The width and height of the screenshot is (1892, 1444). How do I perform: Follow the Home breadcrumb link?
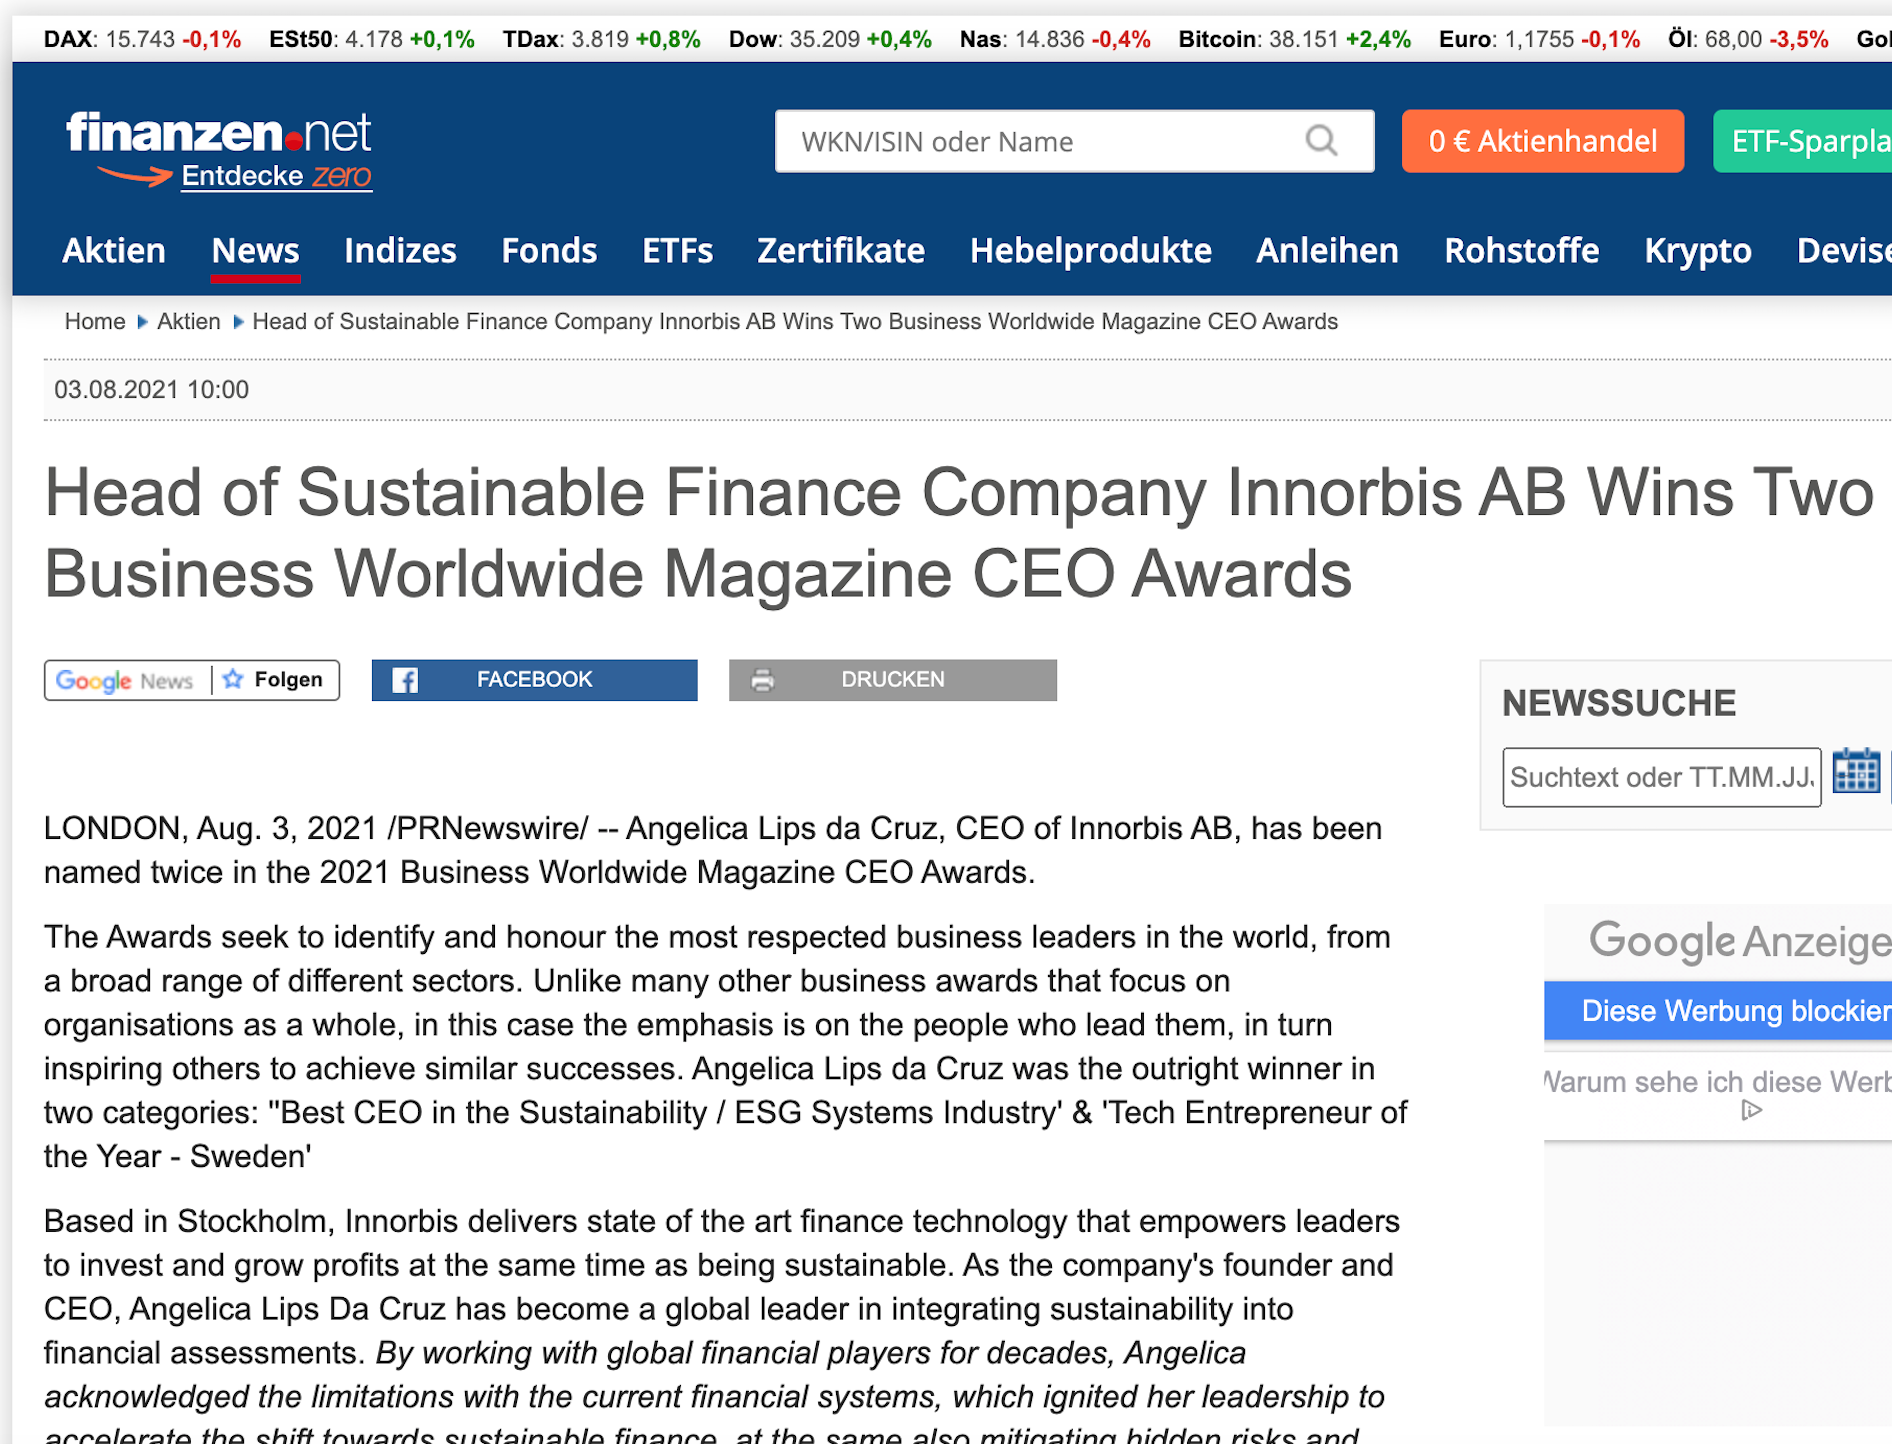coord(94,321)
